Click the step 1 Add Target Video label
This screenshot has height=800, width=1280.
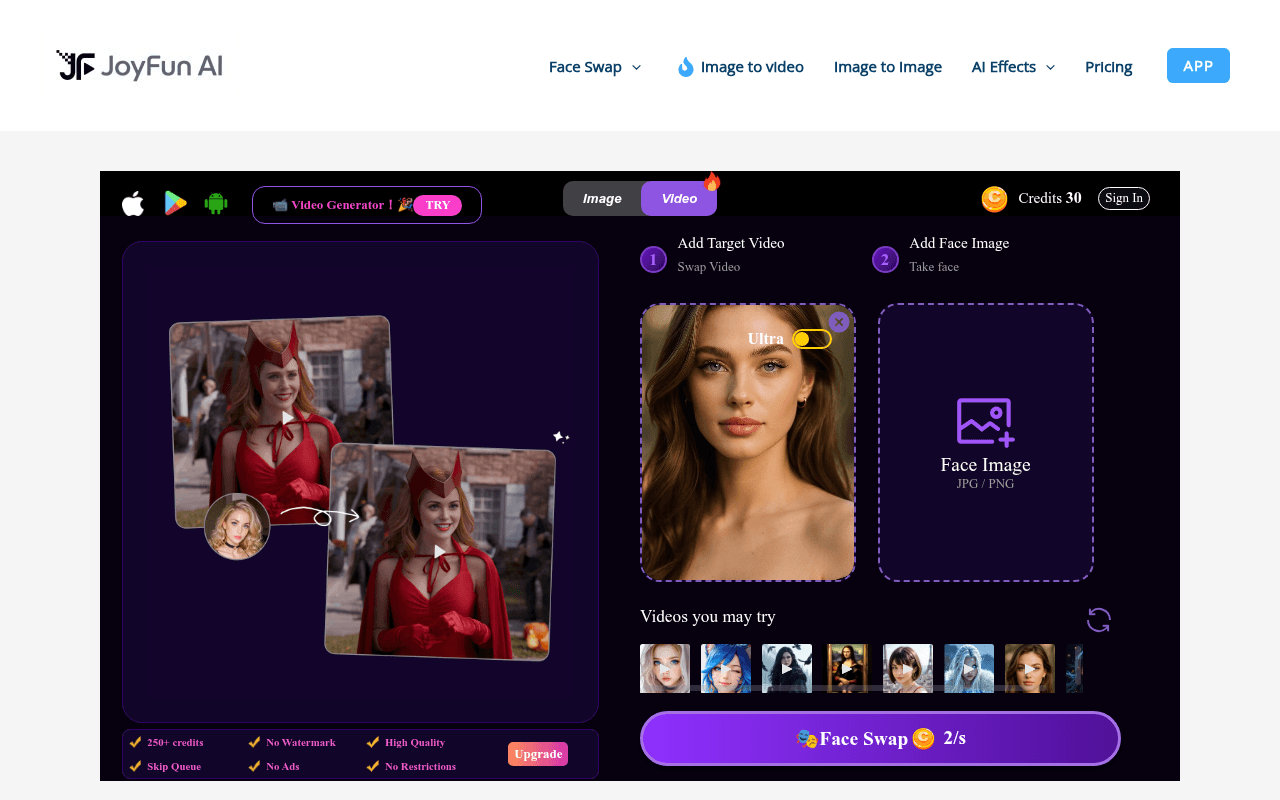pos(731,243)
